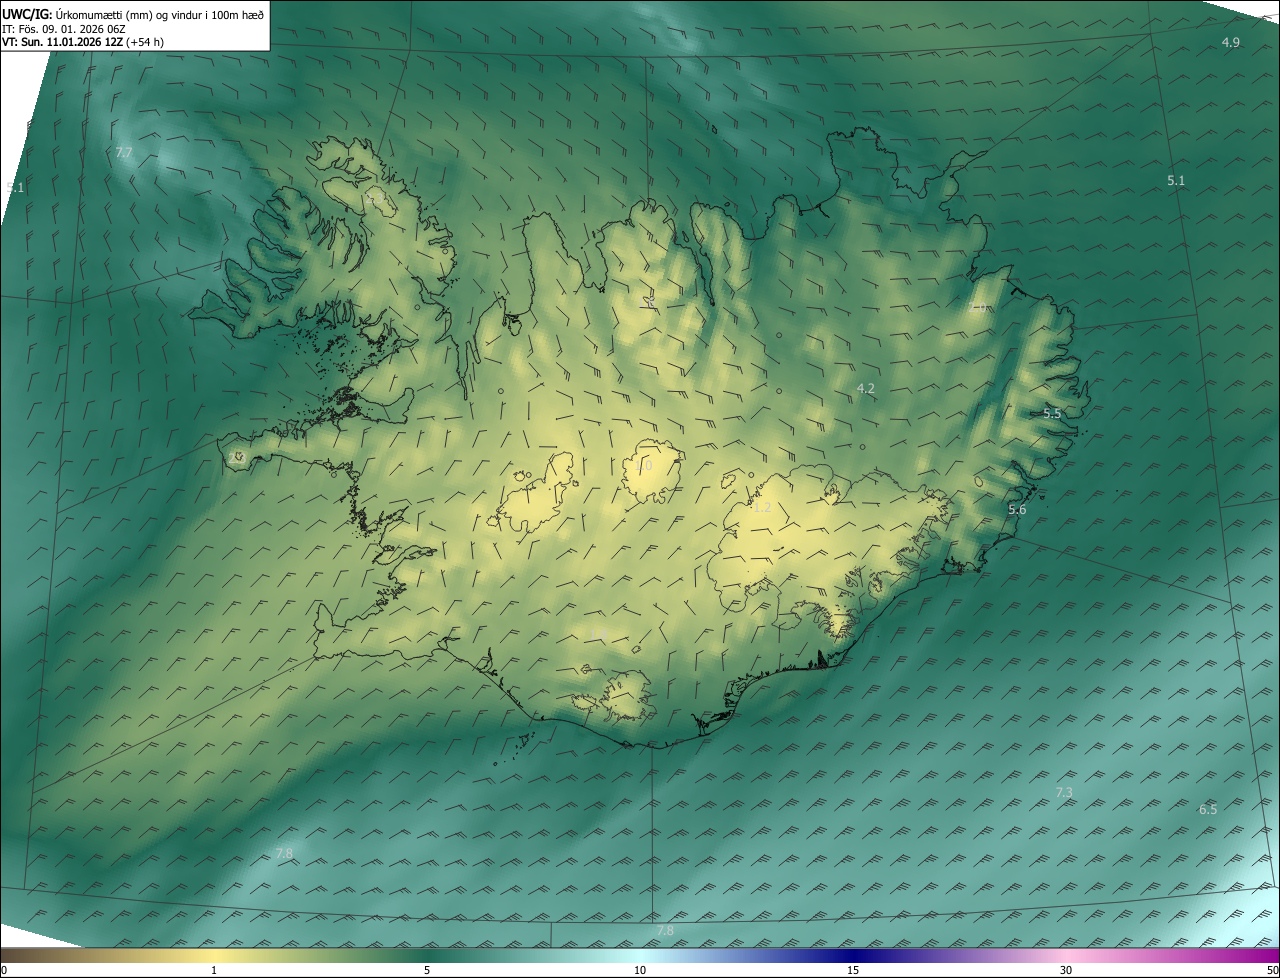
Task: Click the 4.2 value over northeast Iceland
Action: point(866,389)
